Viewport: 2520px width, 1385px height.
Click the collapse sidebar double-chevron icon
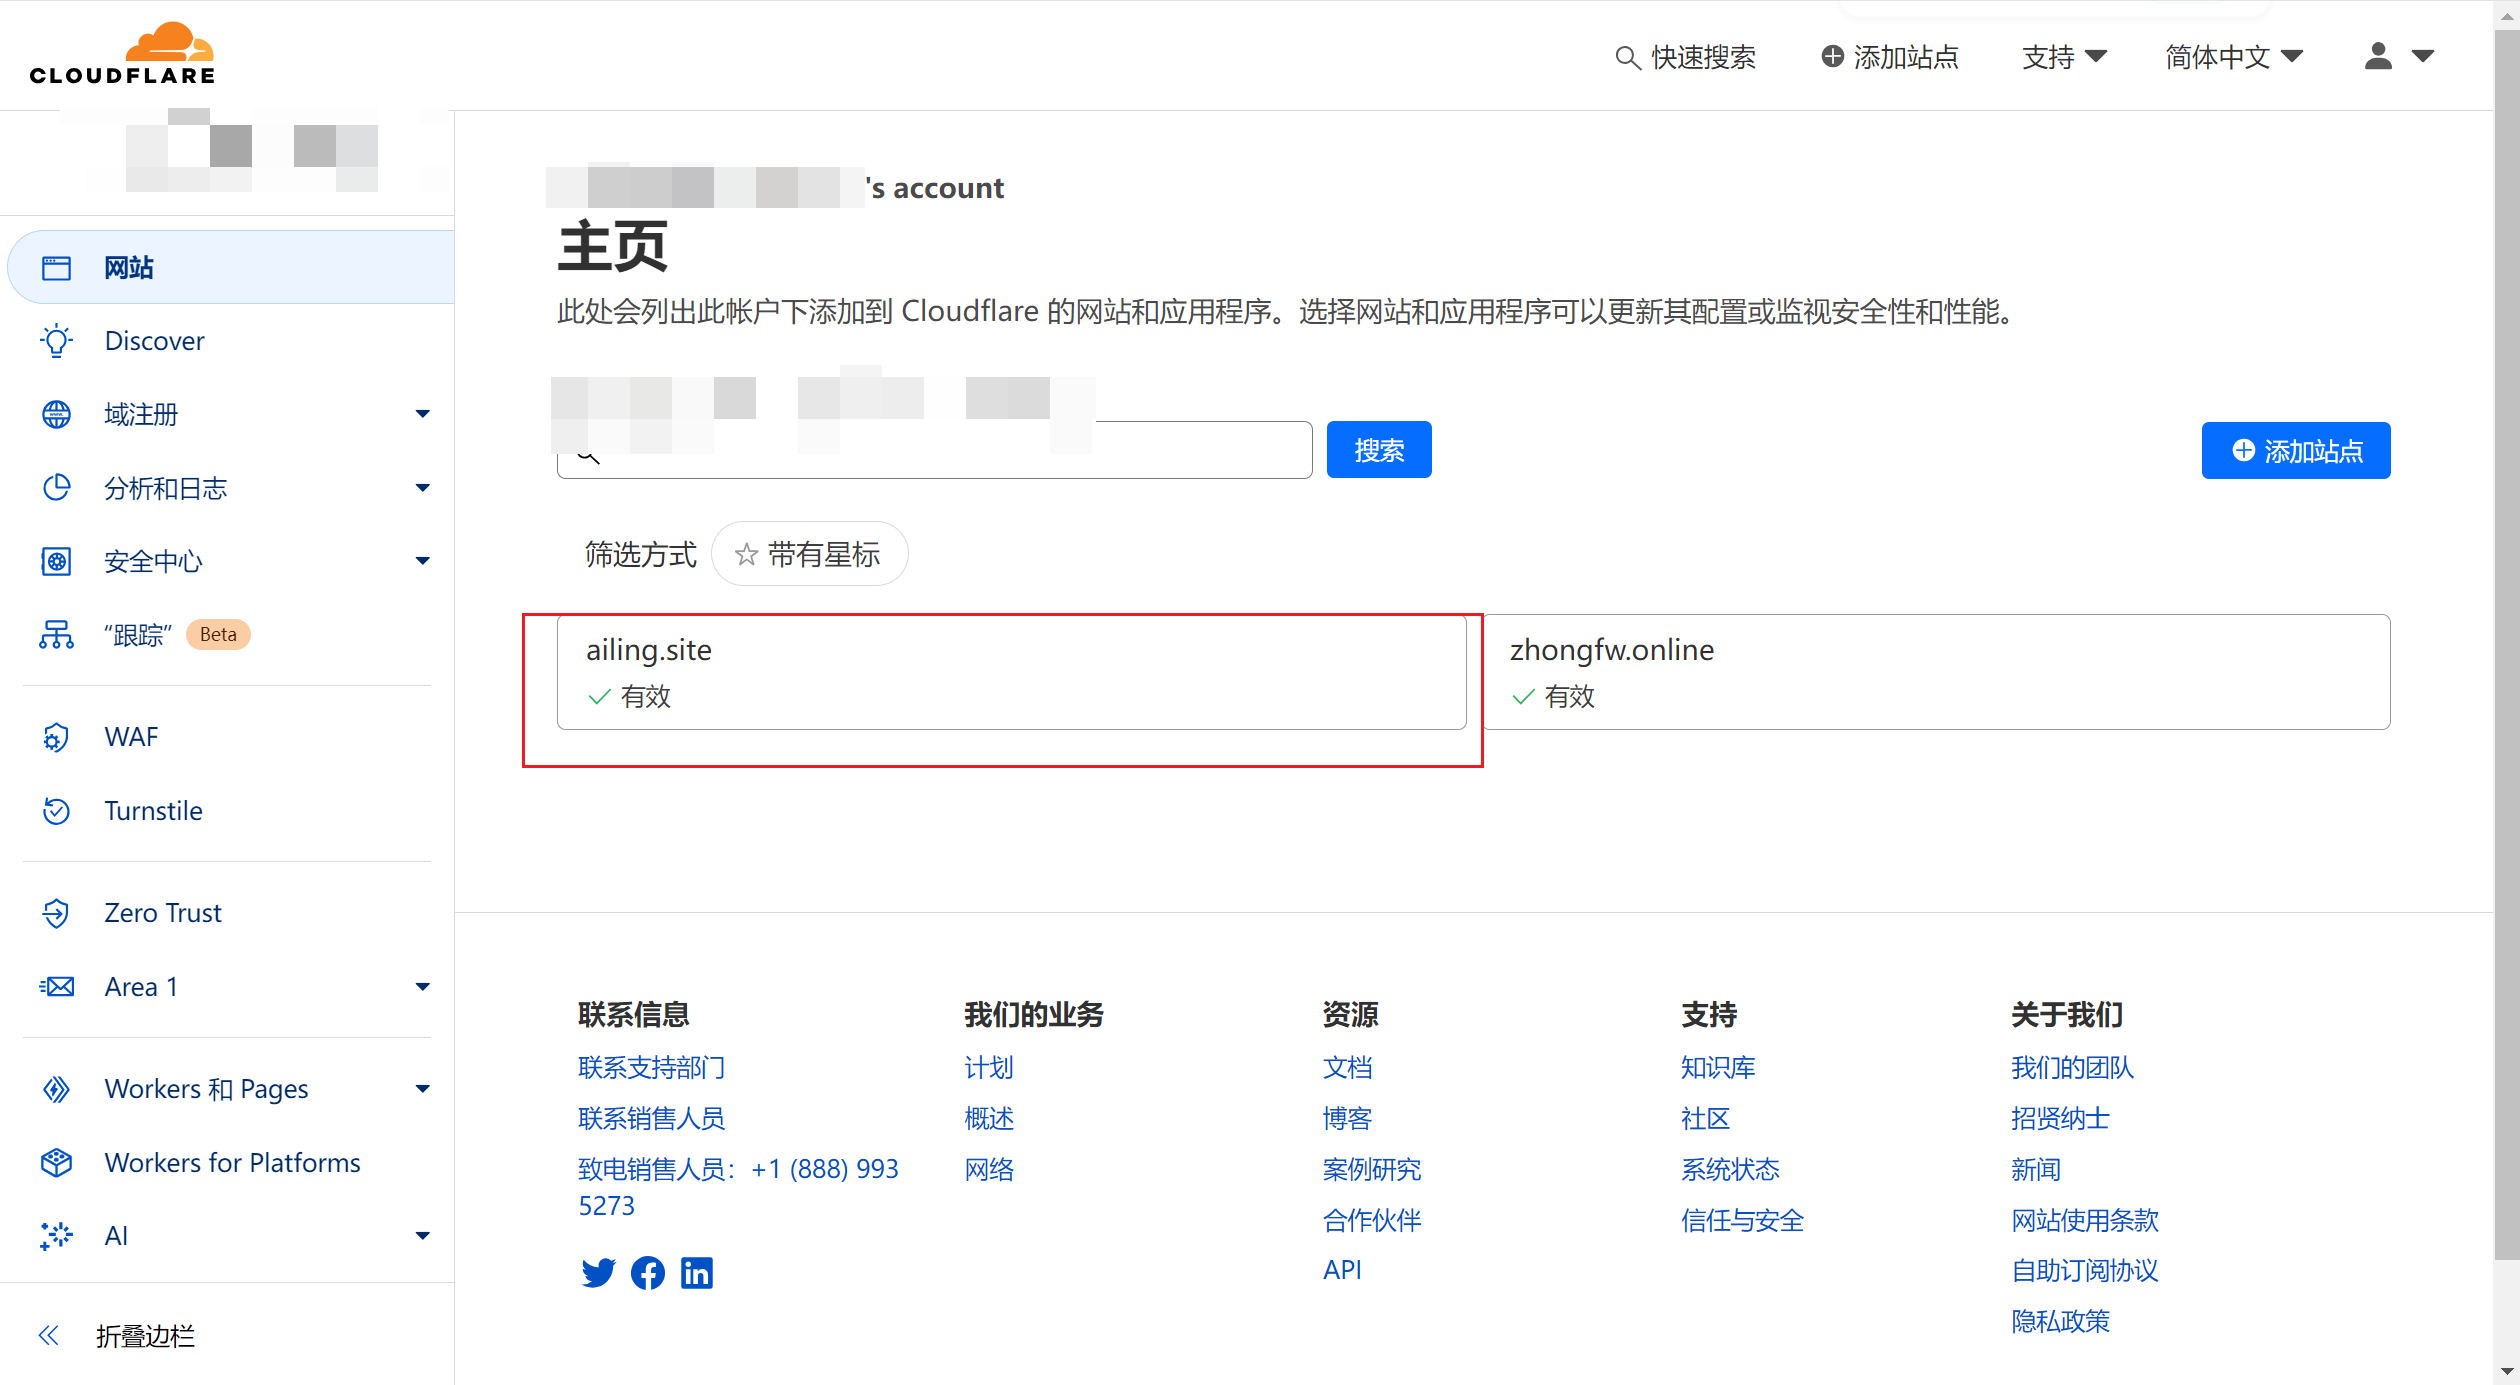[48, 1335]
